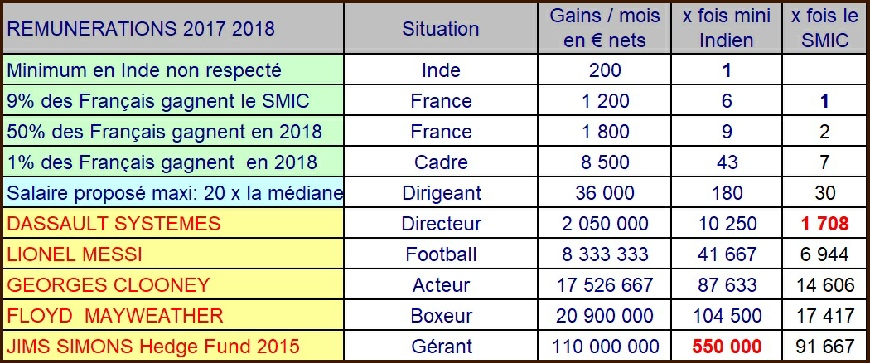Click the 17 526 667 gains cell
Screen dimensions: 870x363
tap(604, 285)
